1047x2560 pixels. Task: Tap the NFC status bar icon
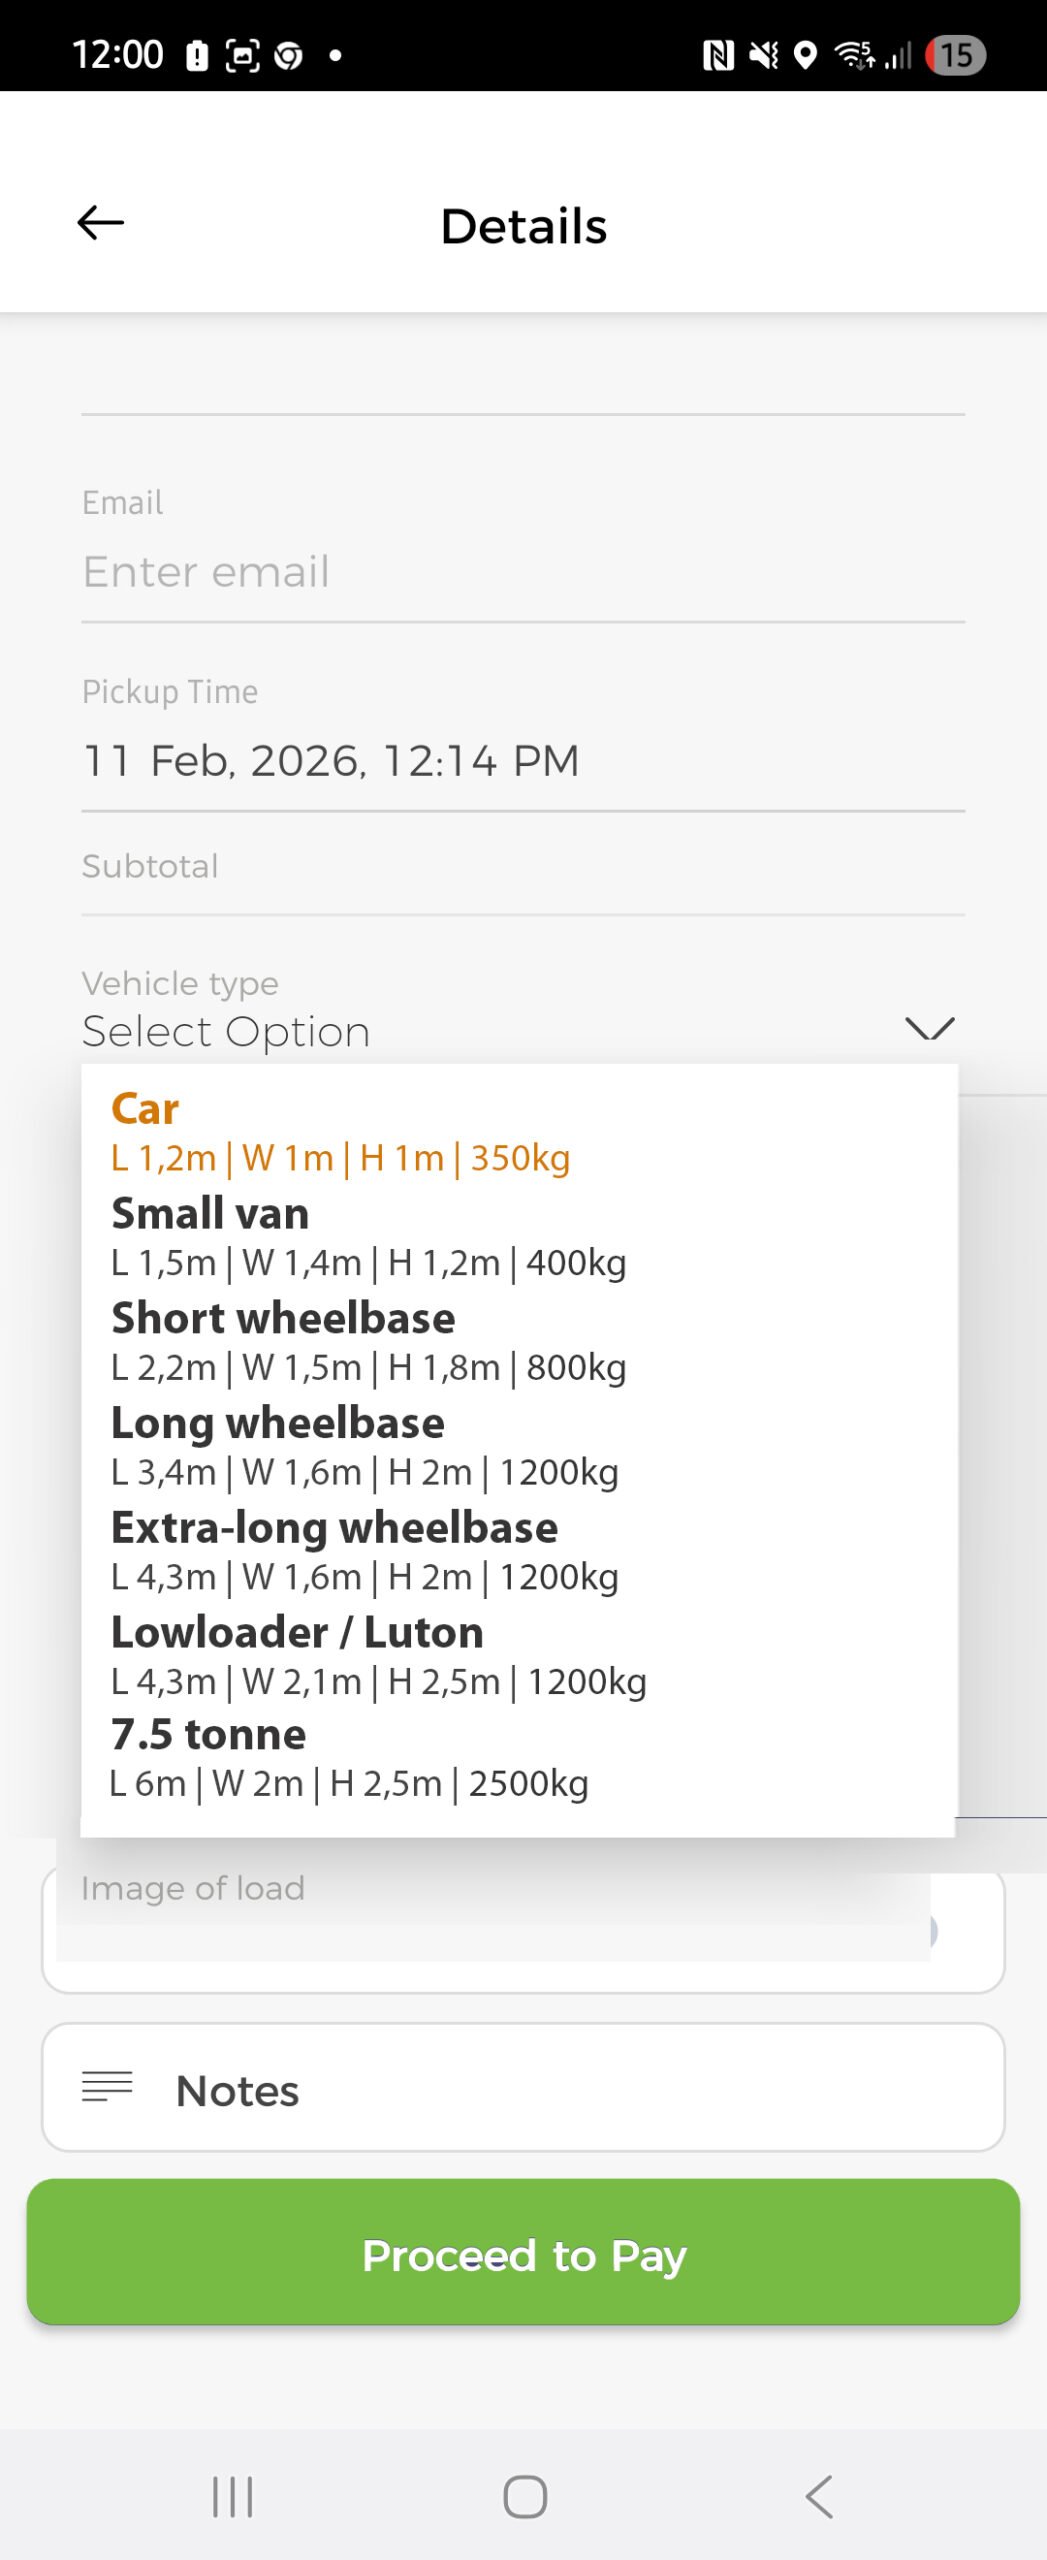[x=718, y=55]
